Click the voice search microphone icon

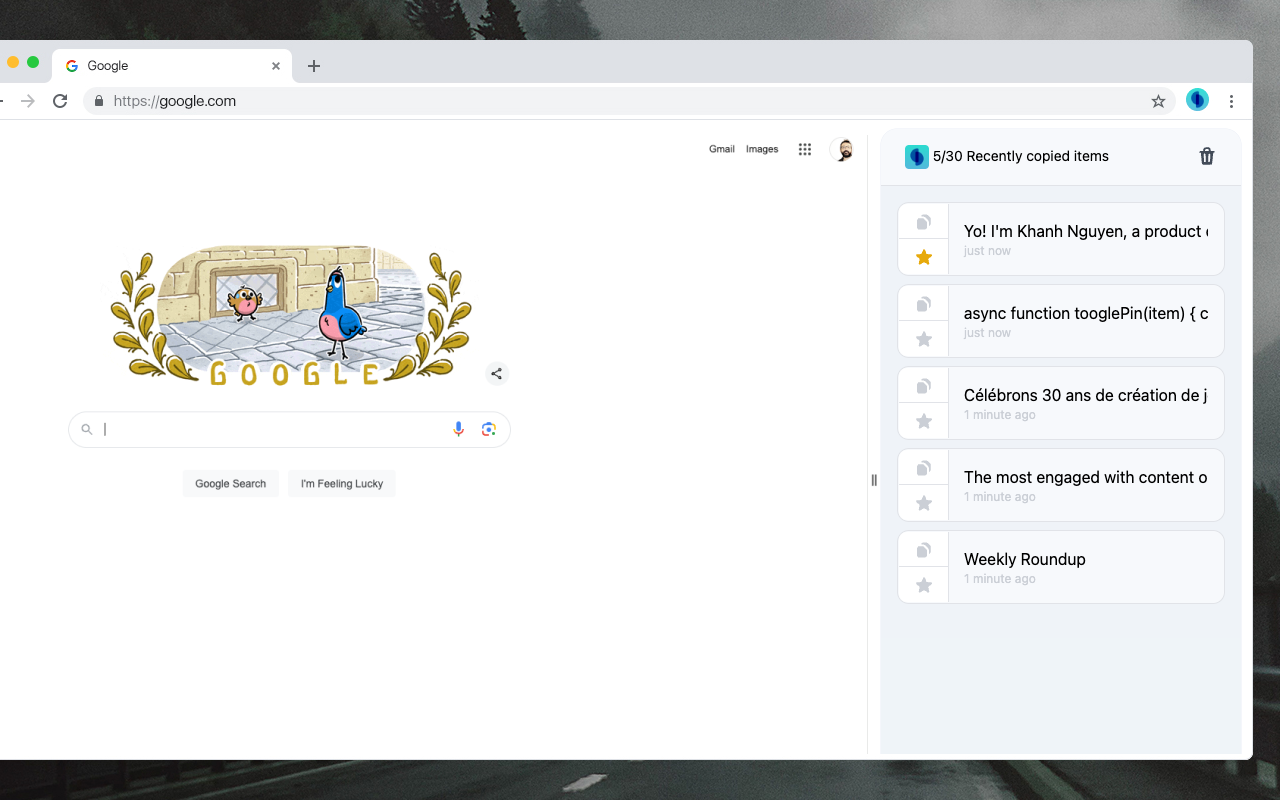[x=458, y=428]
